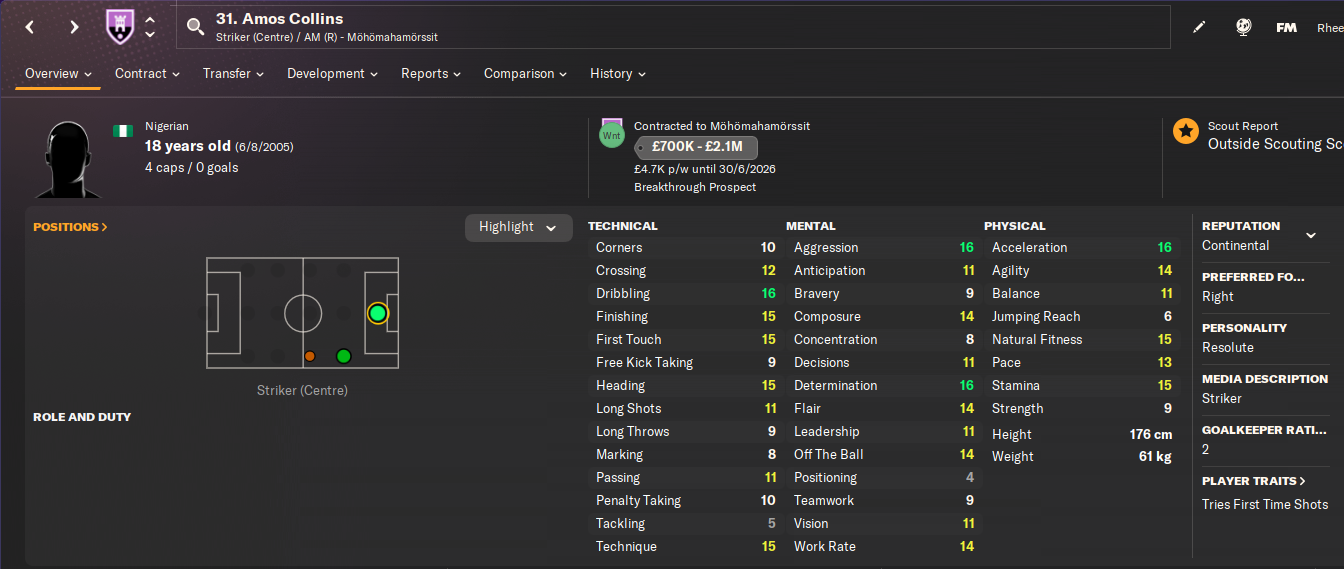The height and width of the screenshot is (569, 1344).
Task: Click the orange Scout Report star icon
Action: [1186, 131]
